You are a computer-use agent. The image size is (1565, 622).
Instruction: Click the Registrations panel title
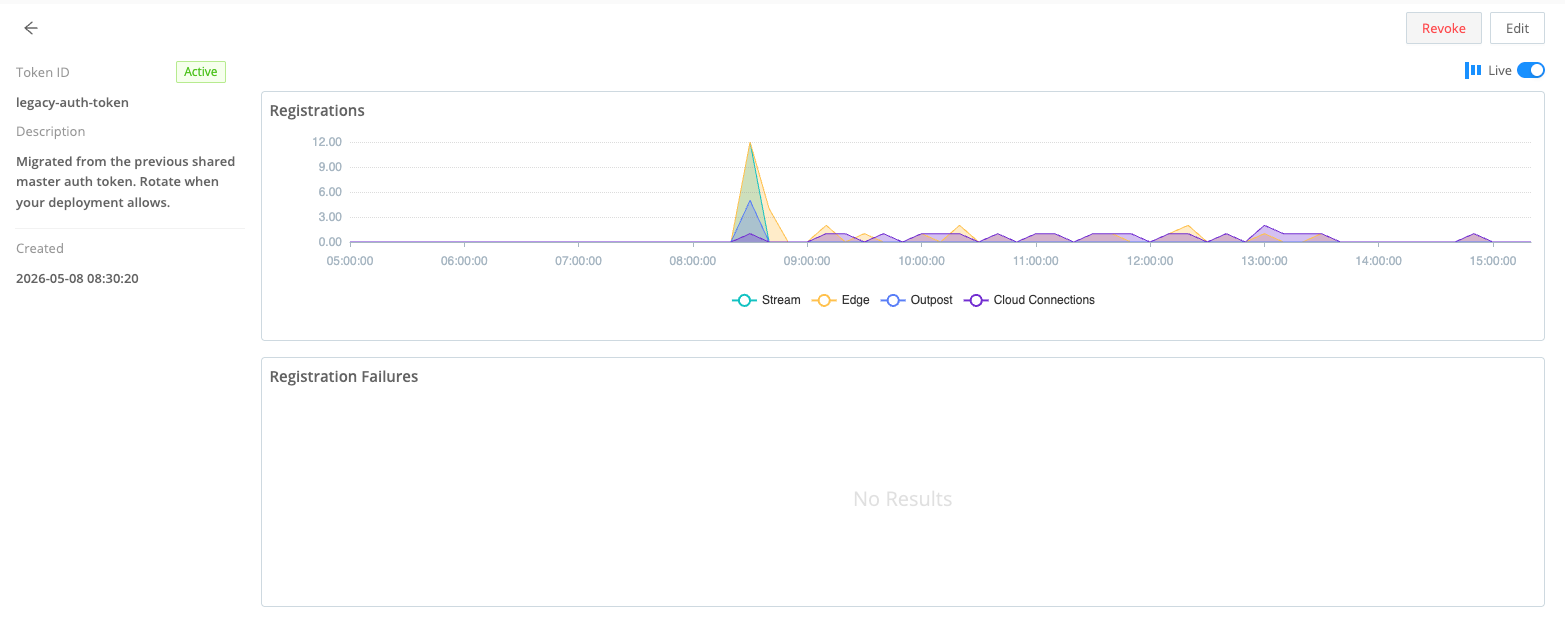tap(317, 110)
